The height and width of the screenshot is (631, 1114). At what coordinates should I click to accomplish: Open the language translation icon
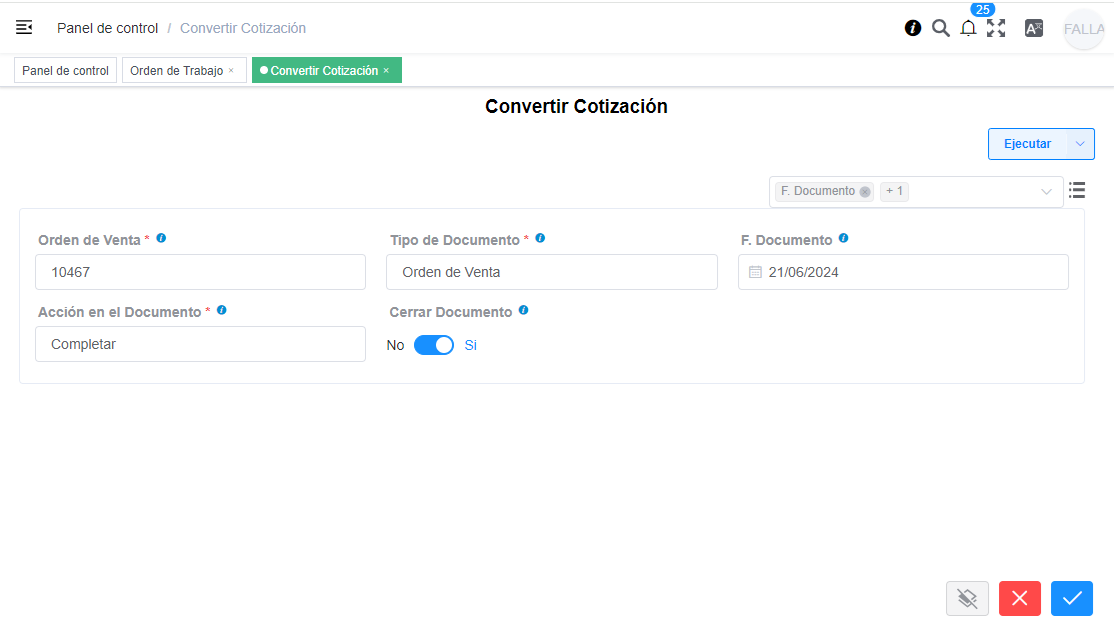pyautogui.click(x=1034, y=28)
